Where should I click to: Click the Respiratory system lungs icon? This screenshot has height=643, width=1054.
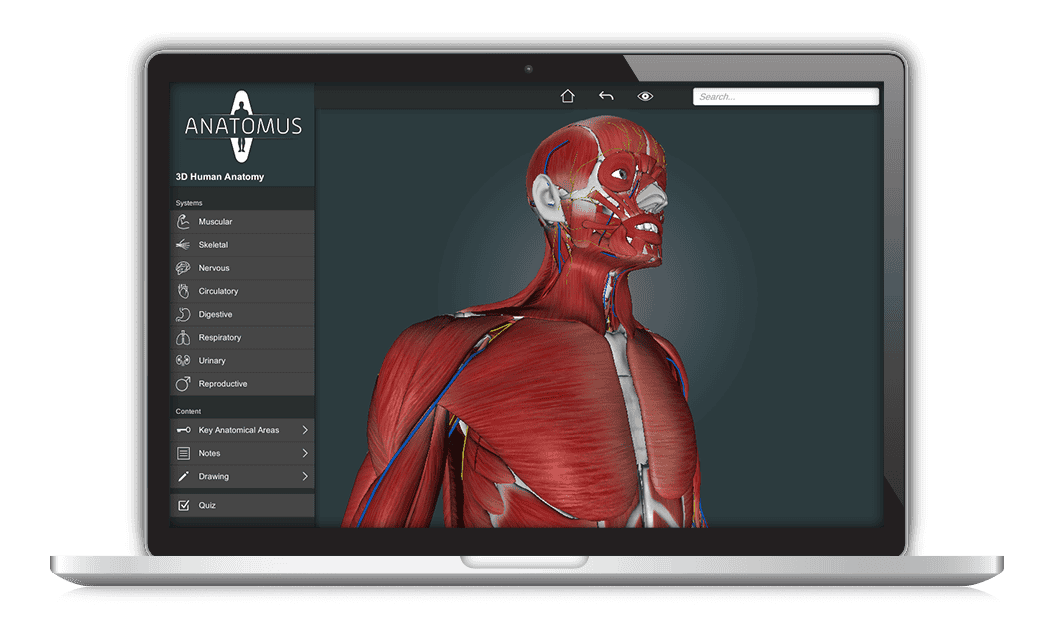pyautogui.click(x=183, y=337)
